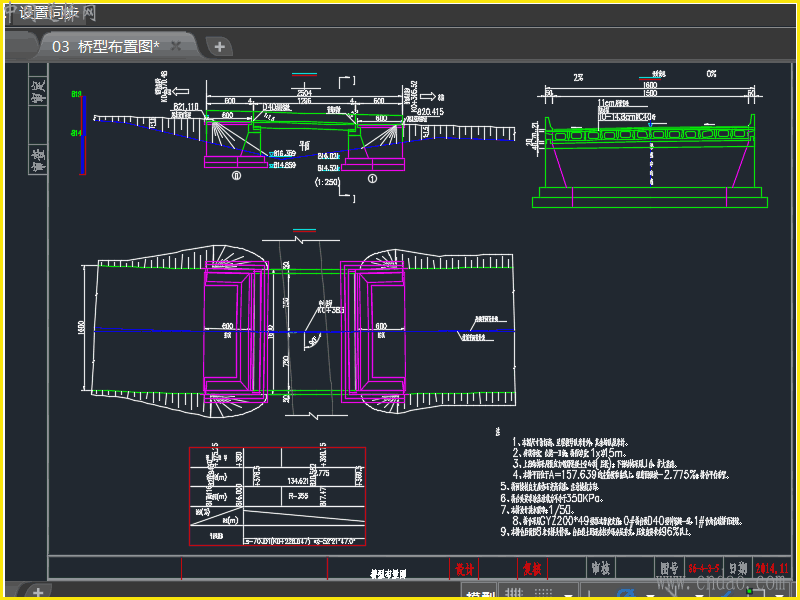This screenshot has height=600, width=800.
Task: Select the 2504 span dimension text
Action: tap(304, 93)
